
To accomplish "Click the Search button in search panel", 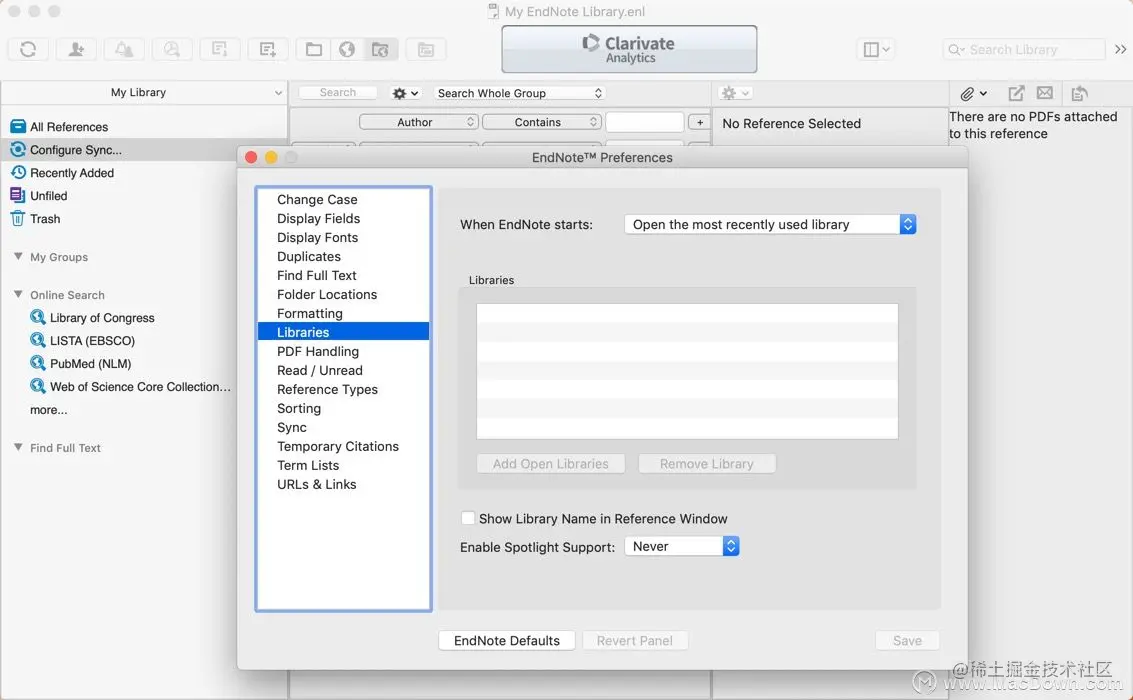I will (337, 92).
